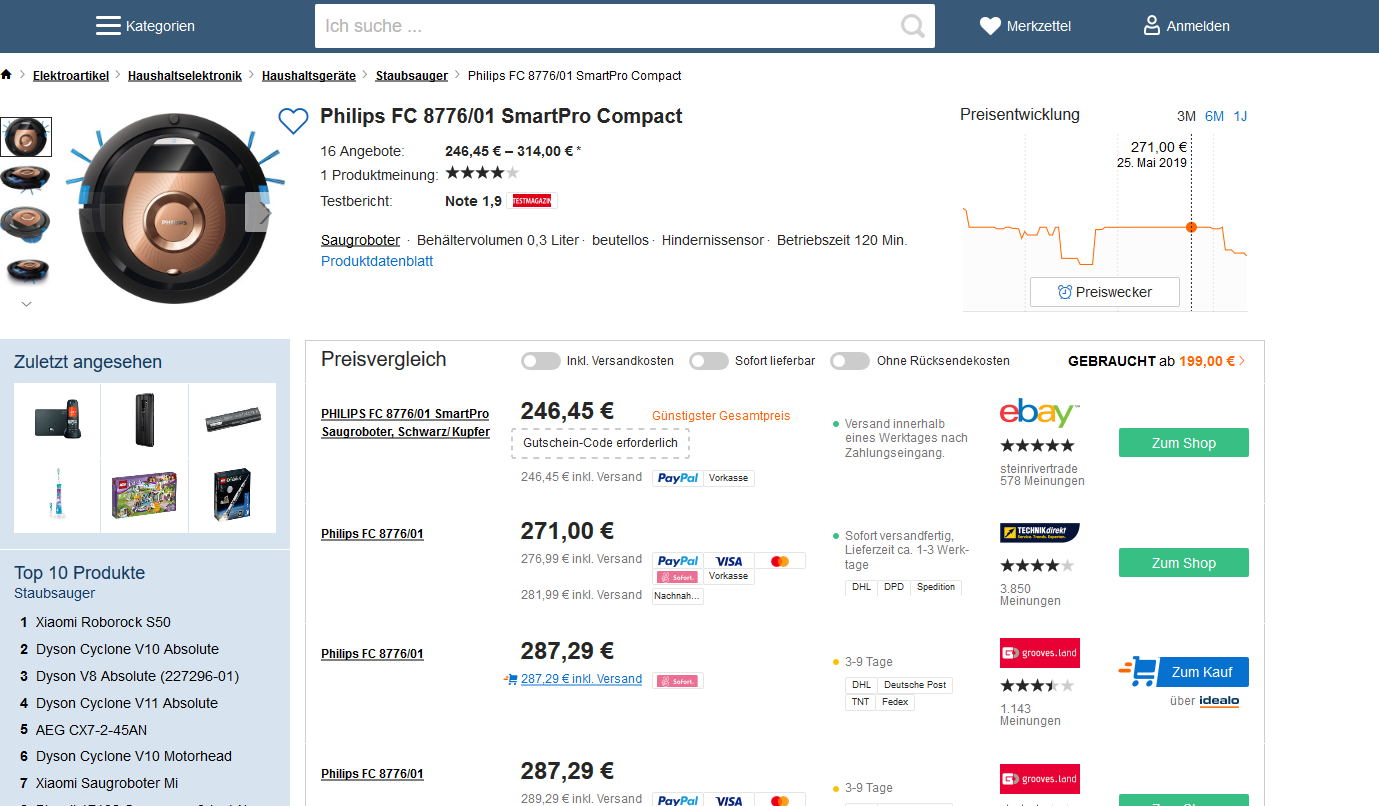This screenshot has width=1379, height=806.
Task: Switch price history to 1J
Action: coord(1240,116)
